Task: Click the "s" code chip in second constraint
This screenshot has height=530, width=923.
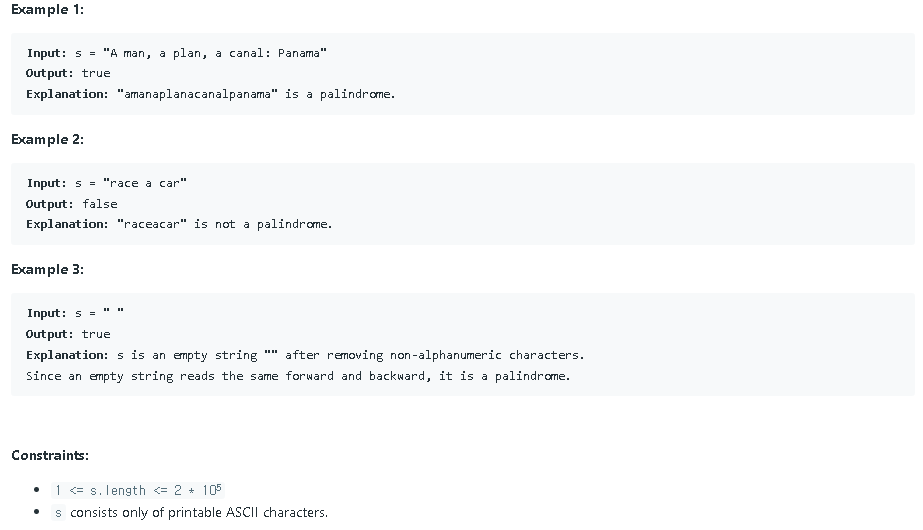Action: coord(59,512)
